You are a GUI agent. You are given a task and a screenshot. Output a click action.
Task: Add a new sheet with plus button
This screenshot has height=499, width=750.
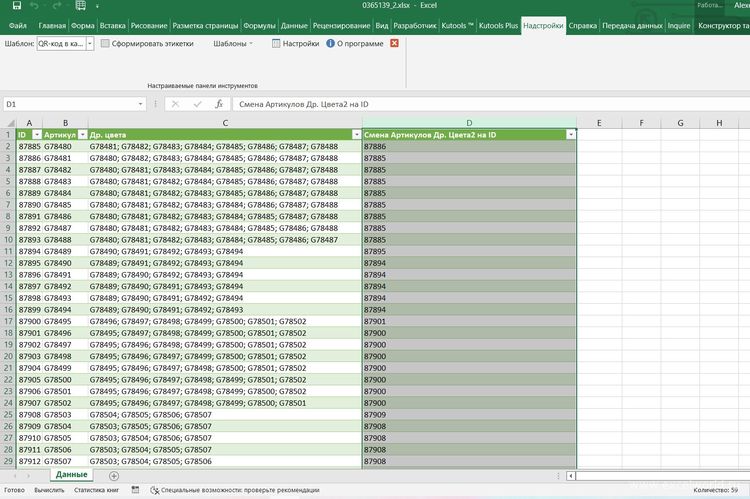114,476
